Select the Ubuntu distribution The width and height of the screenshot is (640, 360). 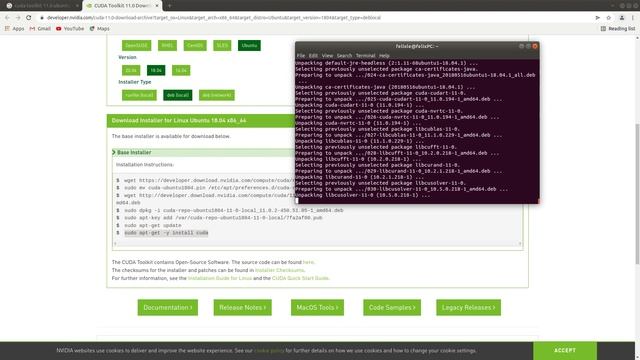(x=249, y=45)
